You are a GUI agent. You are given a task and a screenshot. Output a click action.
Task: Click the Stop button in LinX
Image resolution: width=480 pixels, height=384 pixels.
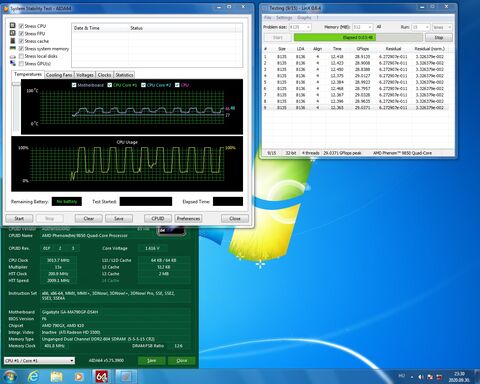439,37
